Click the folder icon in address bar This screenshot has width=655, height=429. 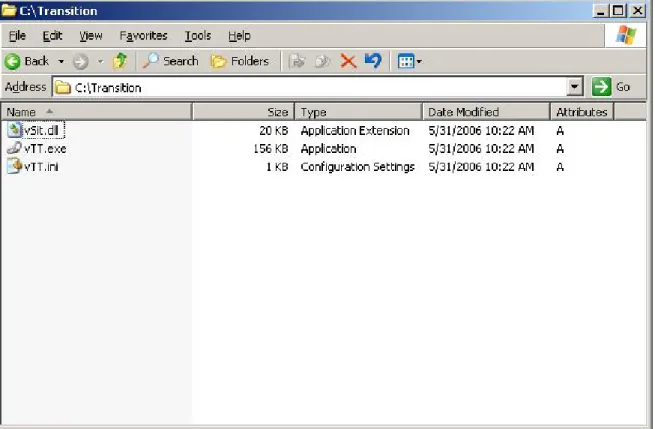[63, 87]
